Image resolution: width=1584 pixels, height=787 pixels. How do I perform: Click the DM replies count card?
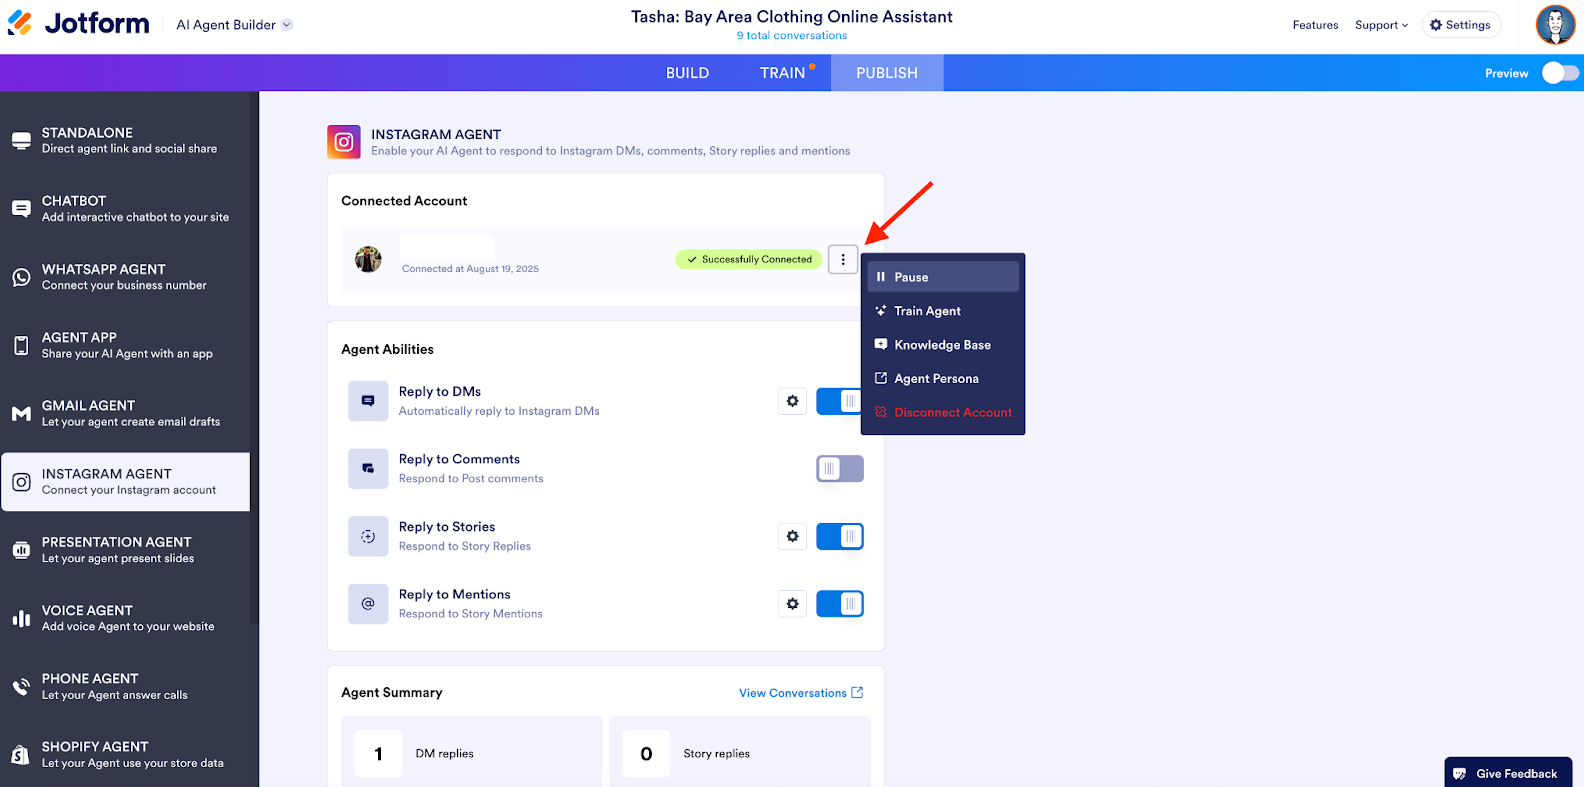(x=471, y=753)
